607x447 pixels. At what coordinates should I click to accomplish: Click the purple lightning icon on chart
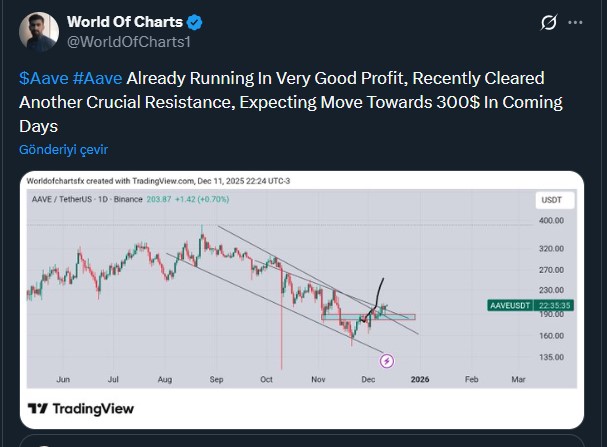pos(387,360)
